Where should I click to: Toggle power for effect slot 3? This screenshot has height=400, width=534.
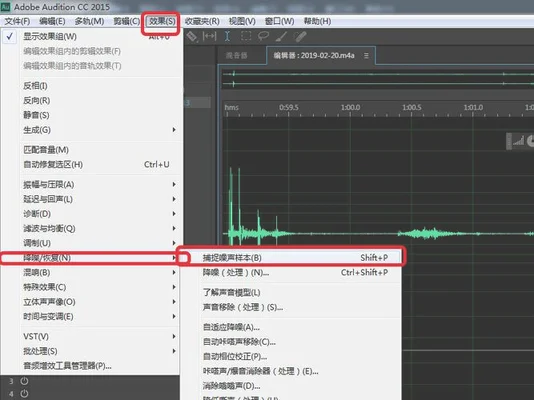(x=24, y=381)
